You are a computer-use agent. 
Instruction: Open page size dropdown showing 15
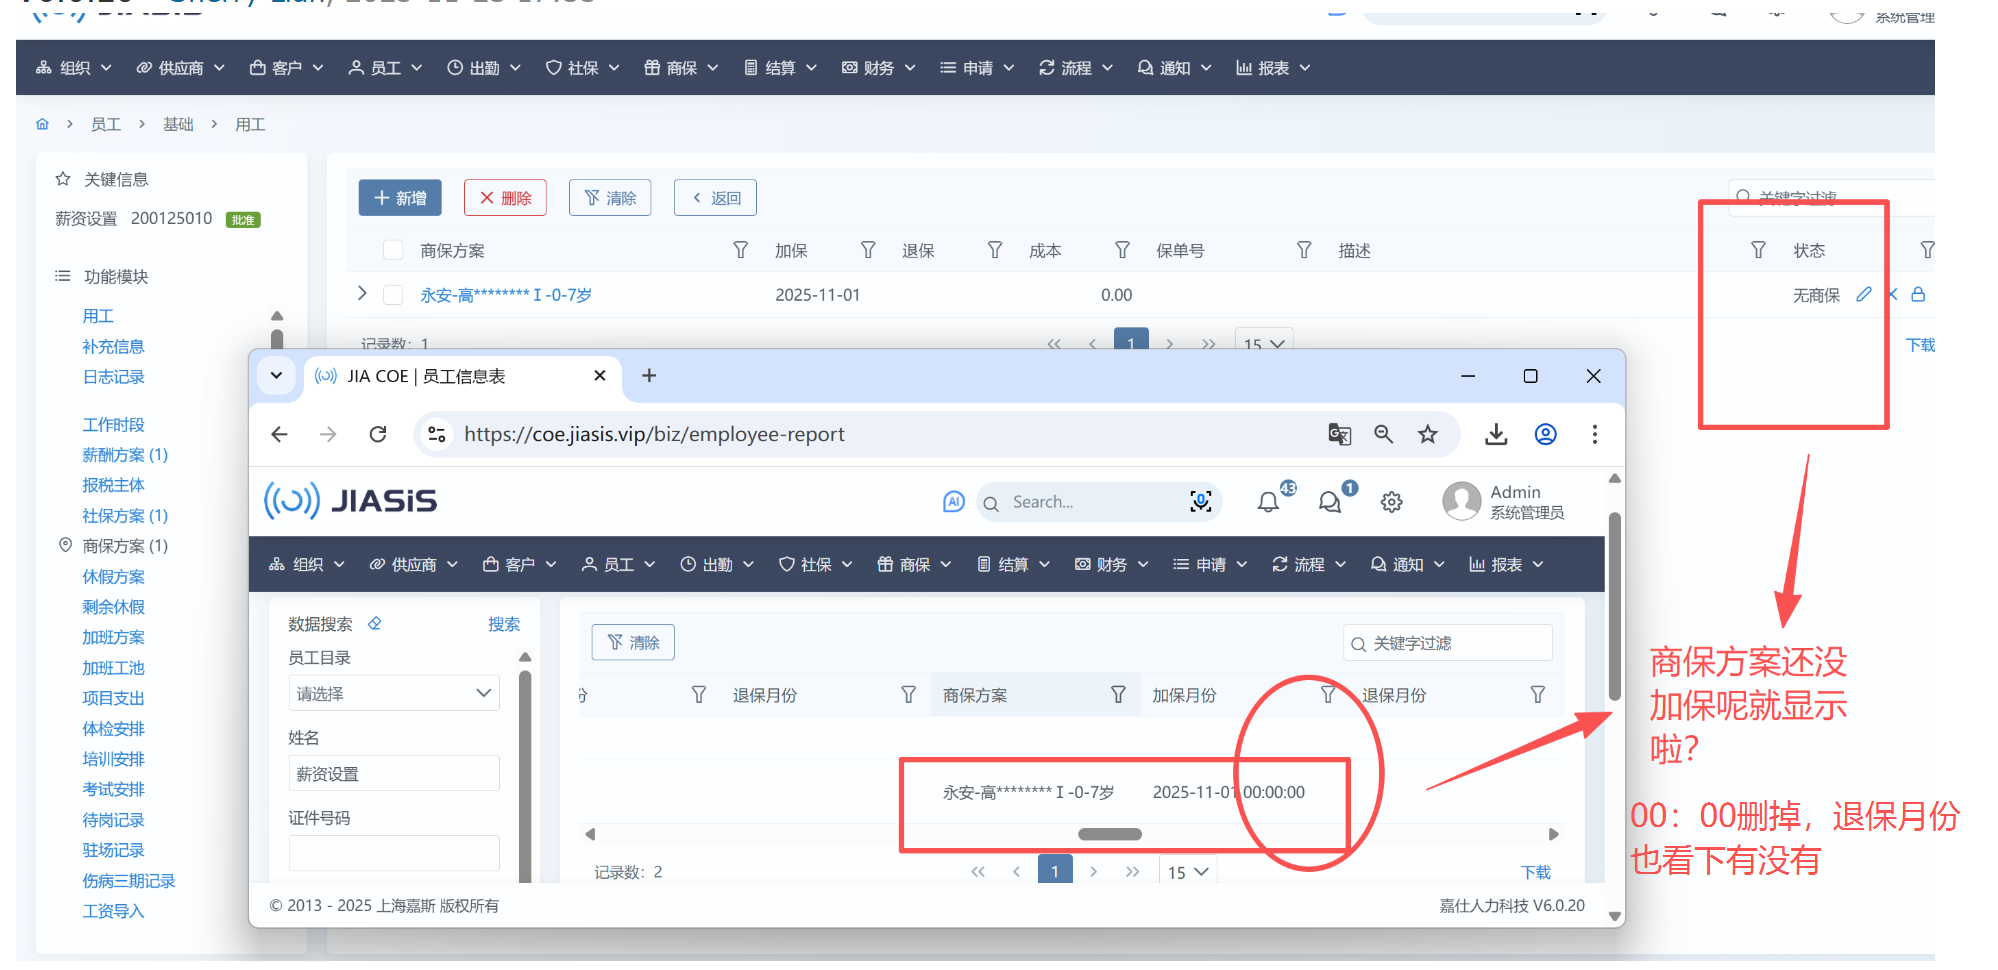pyautogui.click(x=1187, y=872)
